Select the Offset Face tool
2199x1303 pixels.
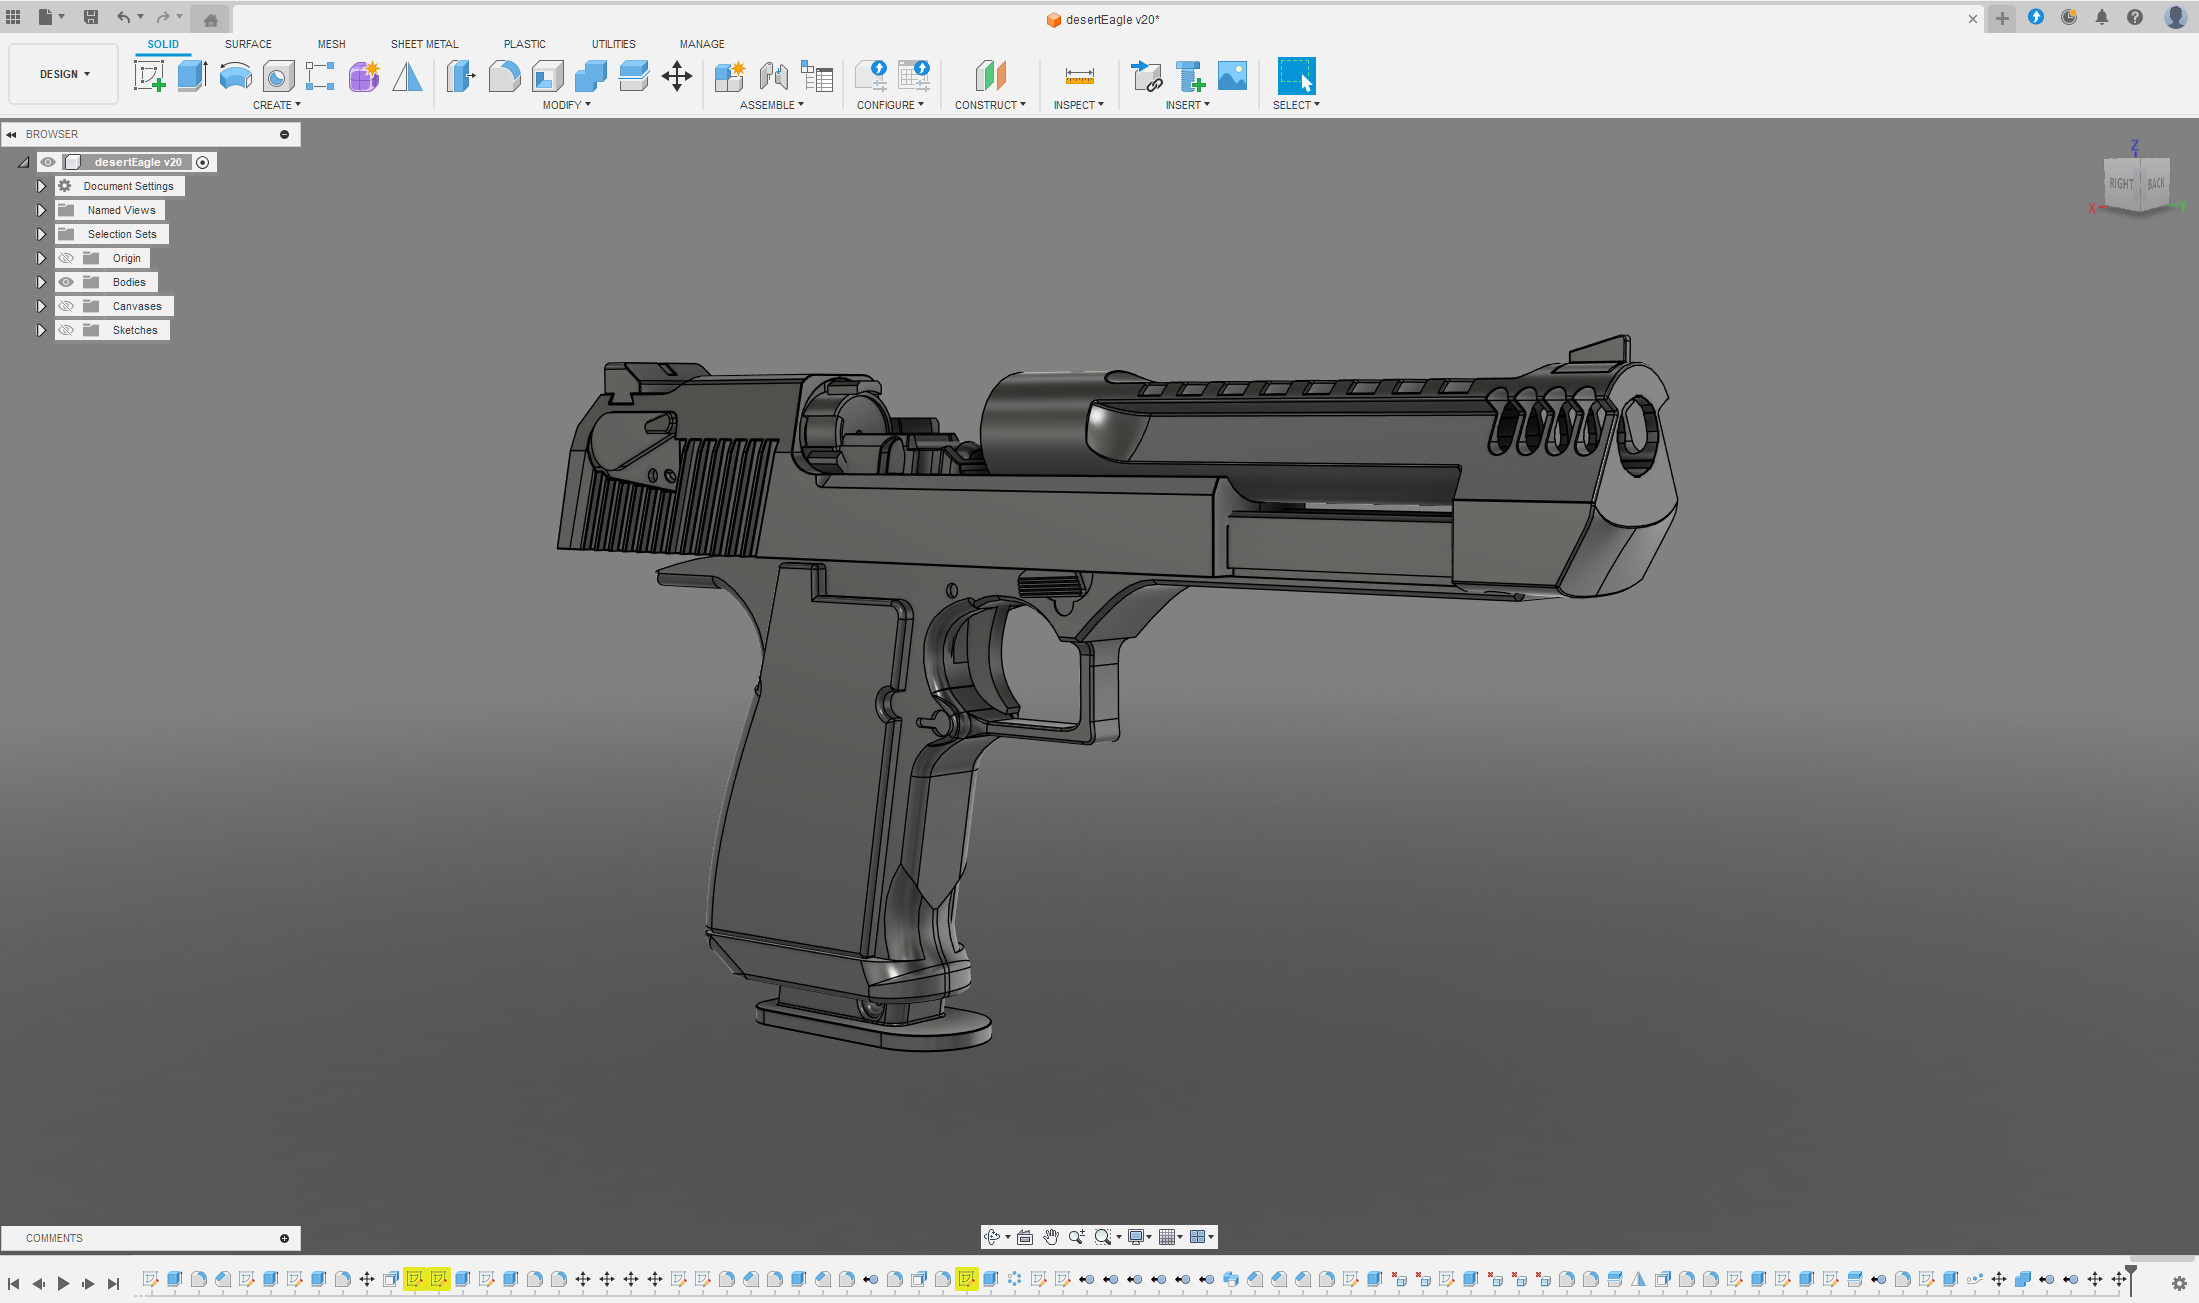click(634, 76)
